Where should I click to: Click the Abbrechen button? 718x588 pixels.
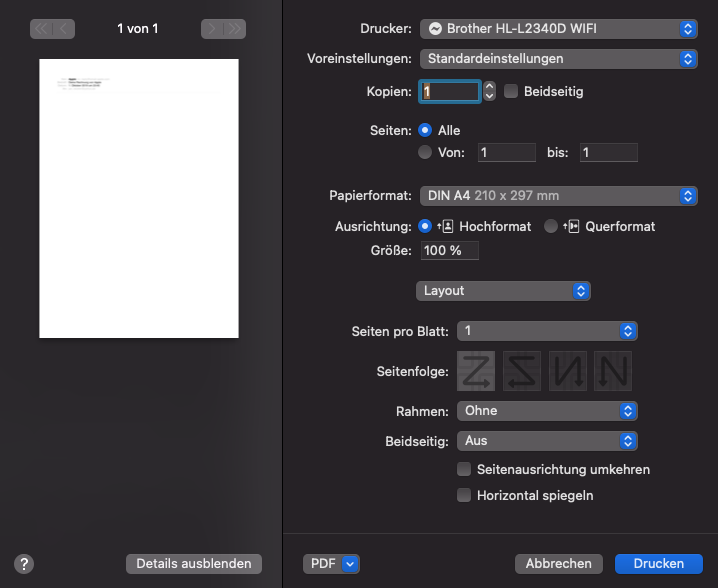[x=559, y=564]
